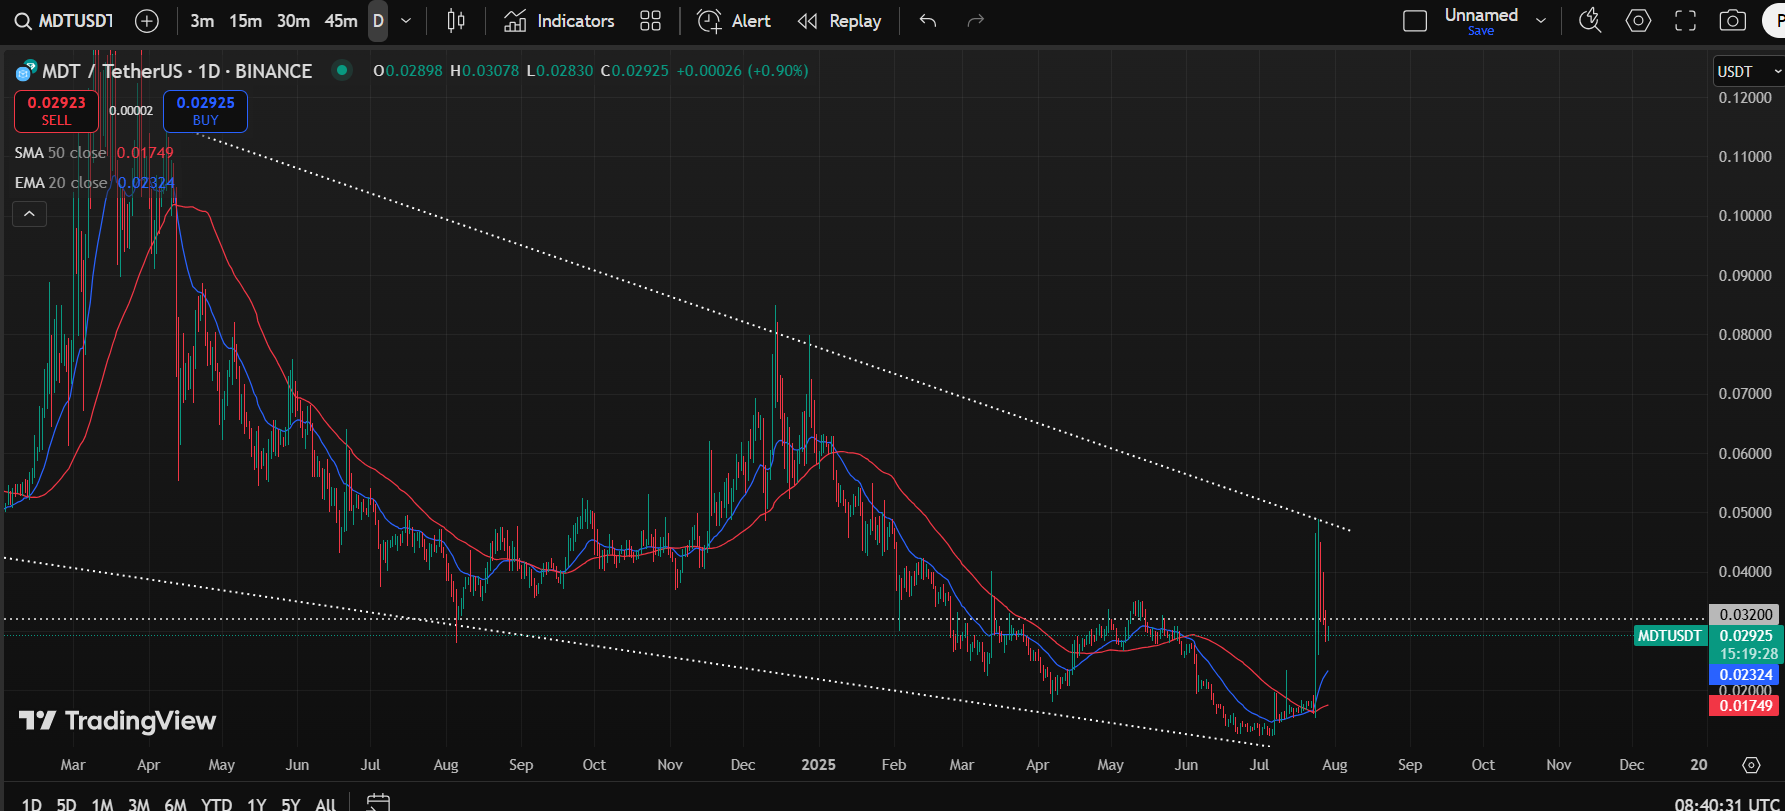
Task: Select the daily D timeframe
Action: pyautogui.click(x=378, y=21)
